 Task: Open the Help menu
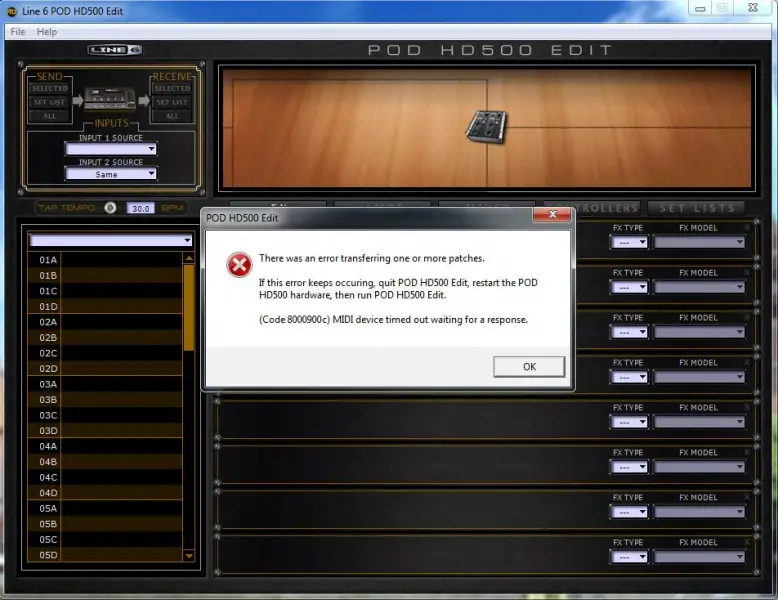pos(47,32)
